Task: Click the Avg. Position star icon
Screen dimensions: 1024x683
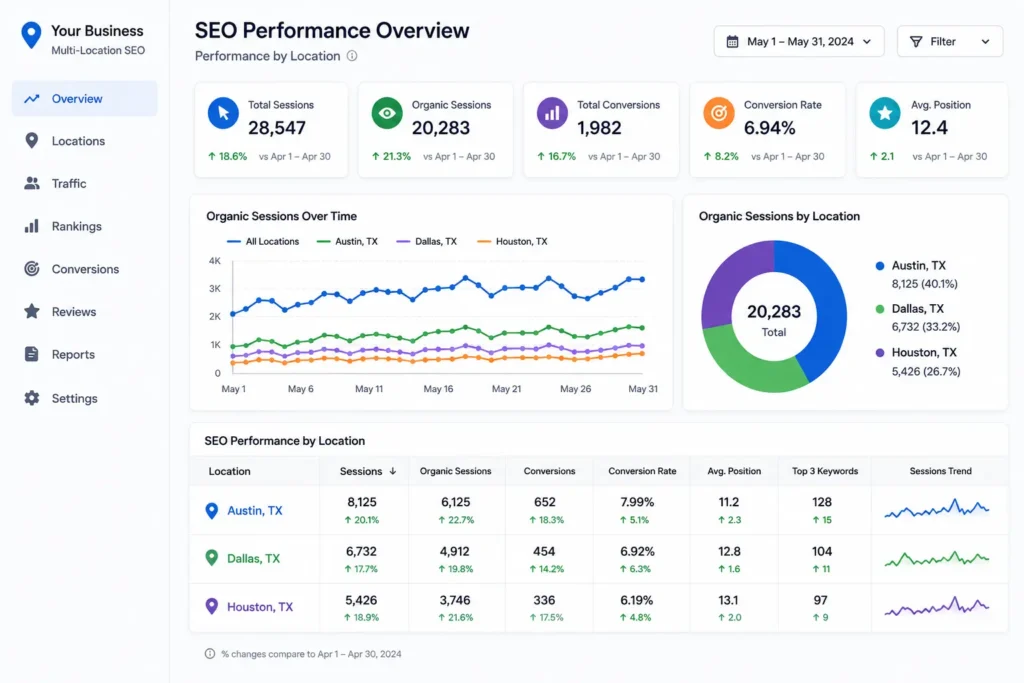Action: coord(885,113)
